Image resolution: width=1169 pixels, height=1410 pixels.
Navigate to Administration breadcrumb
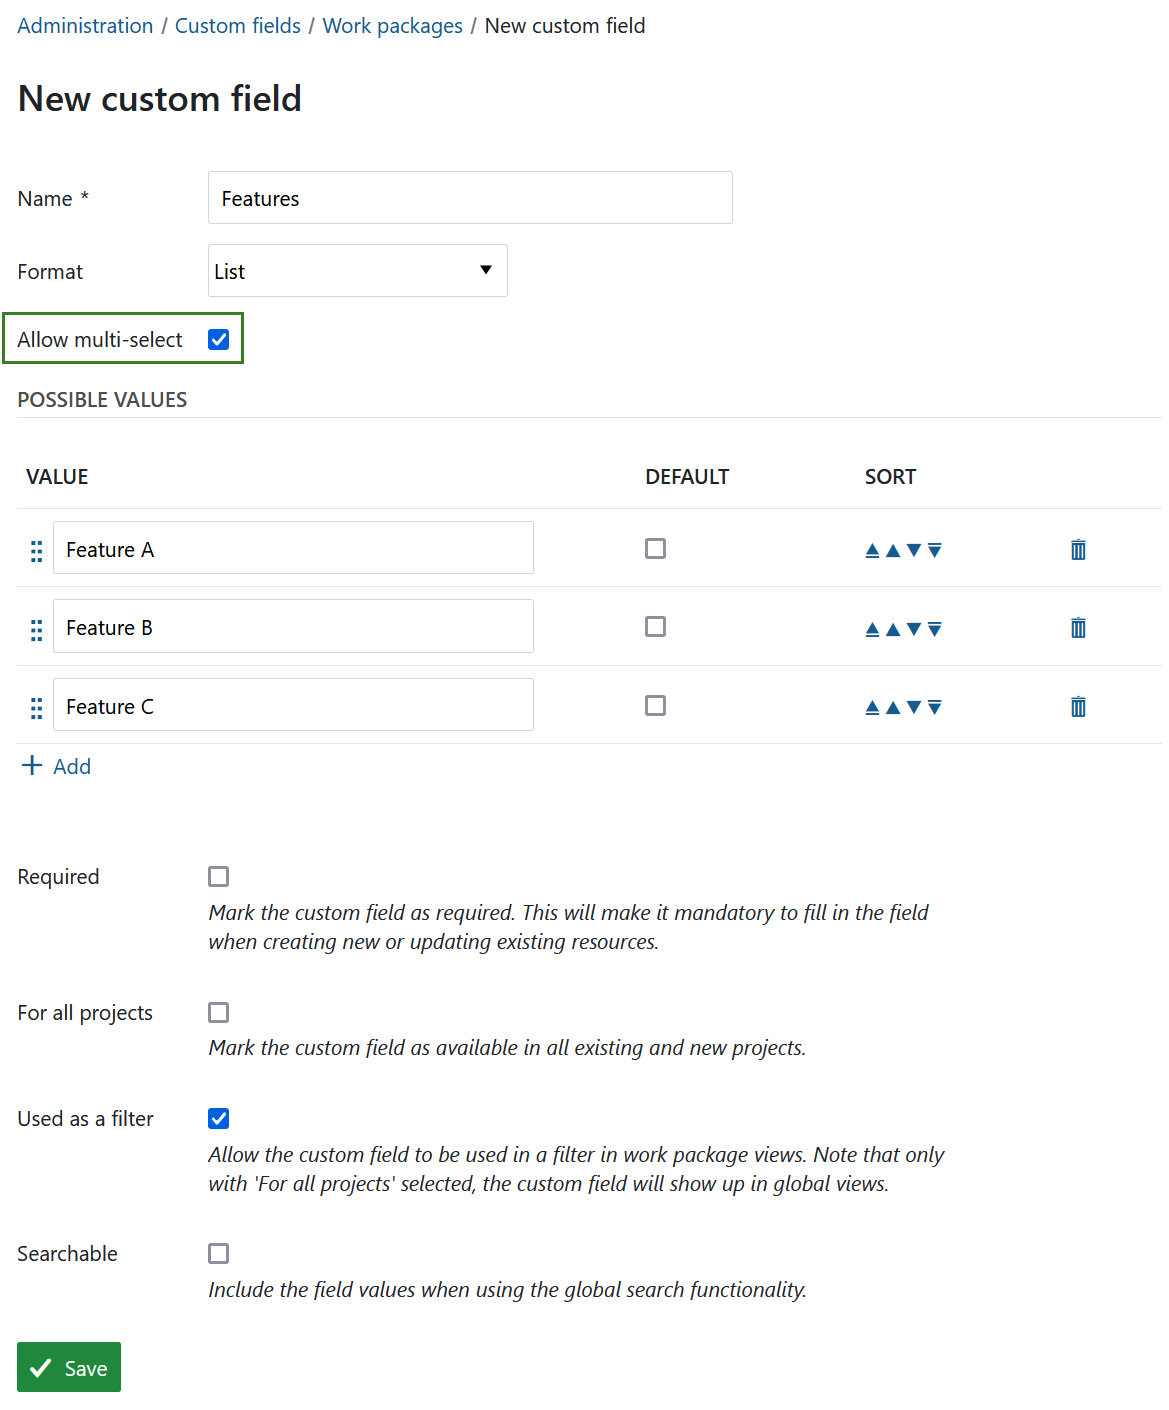[85, 26]
